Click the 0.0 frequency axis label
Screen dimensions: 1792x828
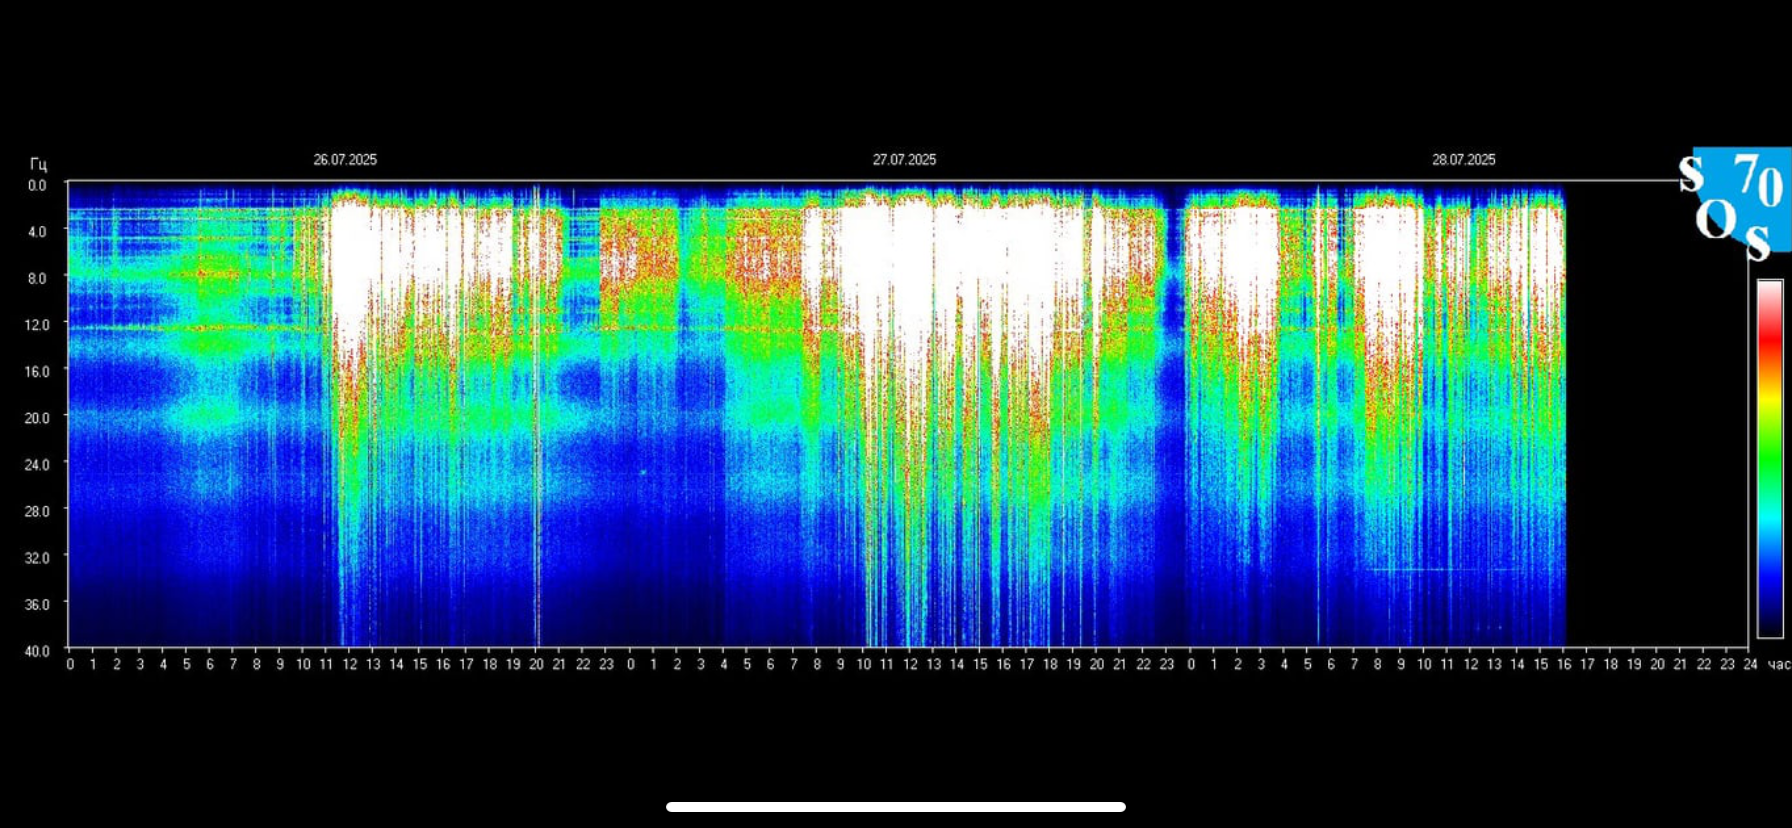click(37, 186)
